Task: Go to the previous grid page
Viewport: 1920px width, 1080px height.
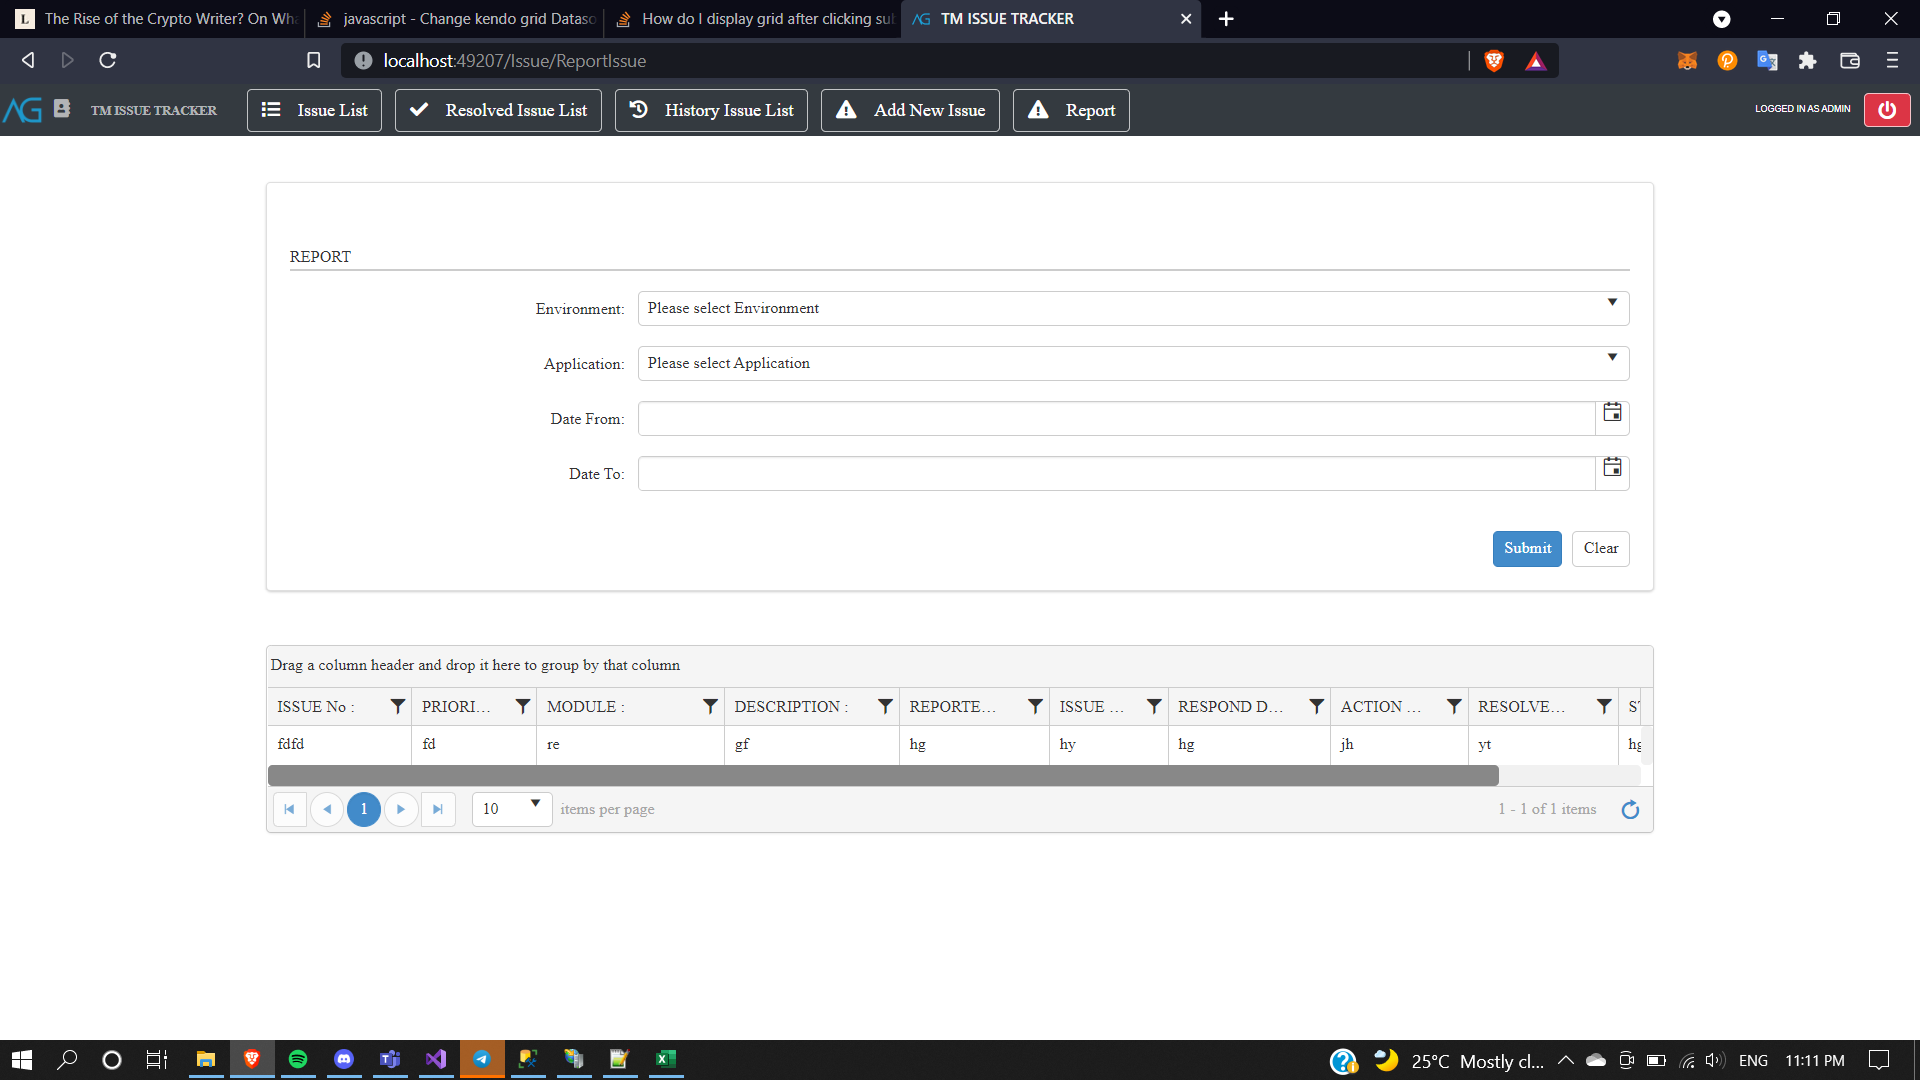Action: pos(327,809)
